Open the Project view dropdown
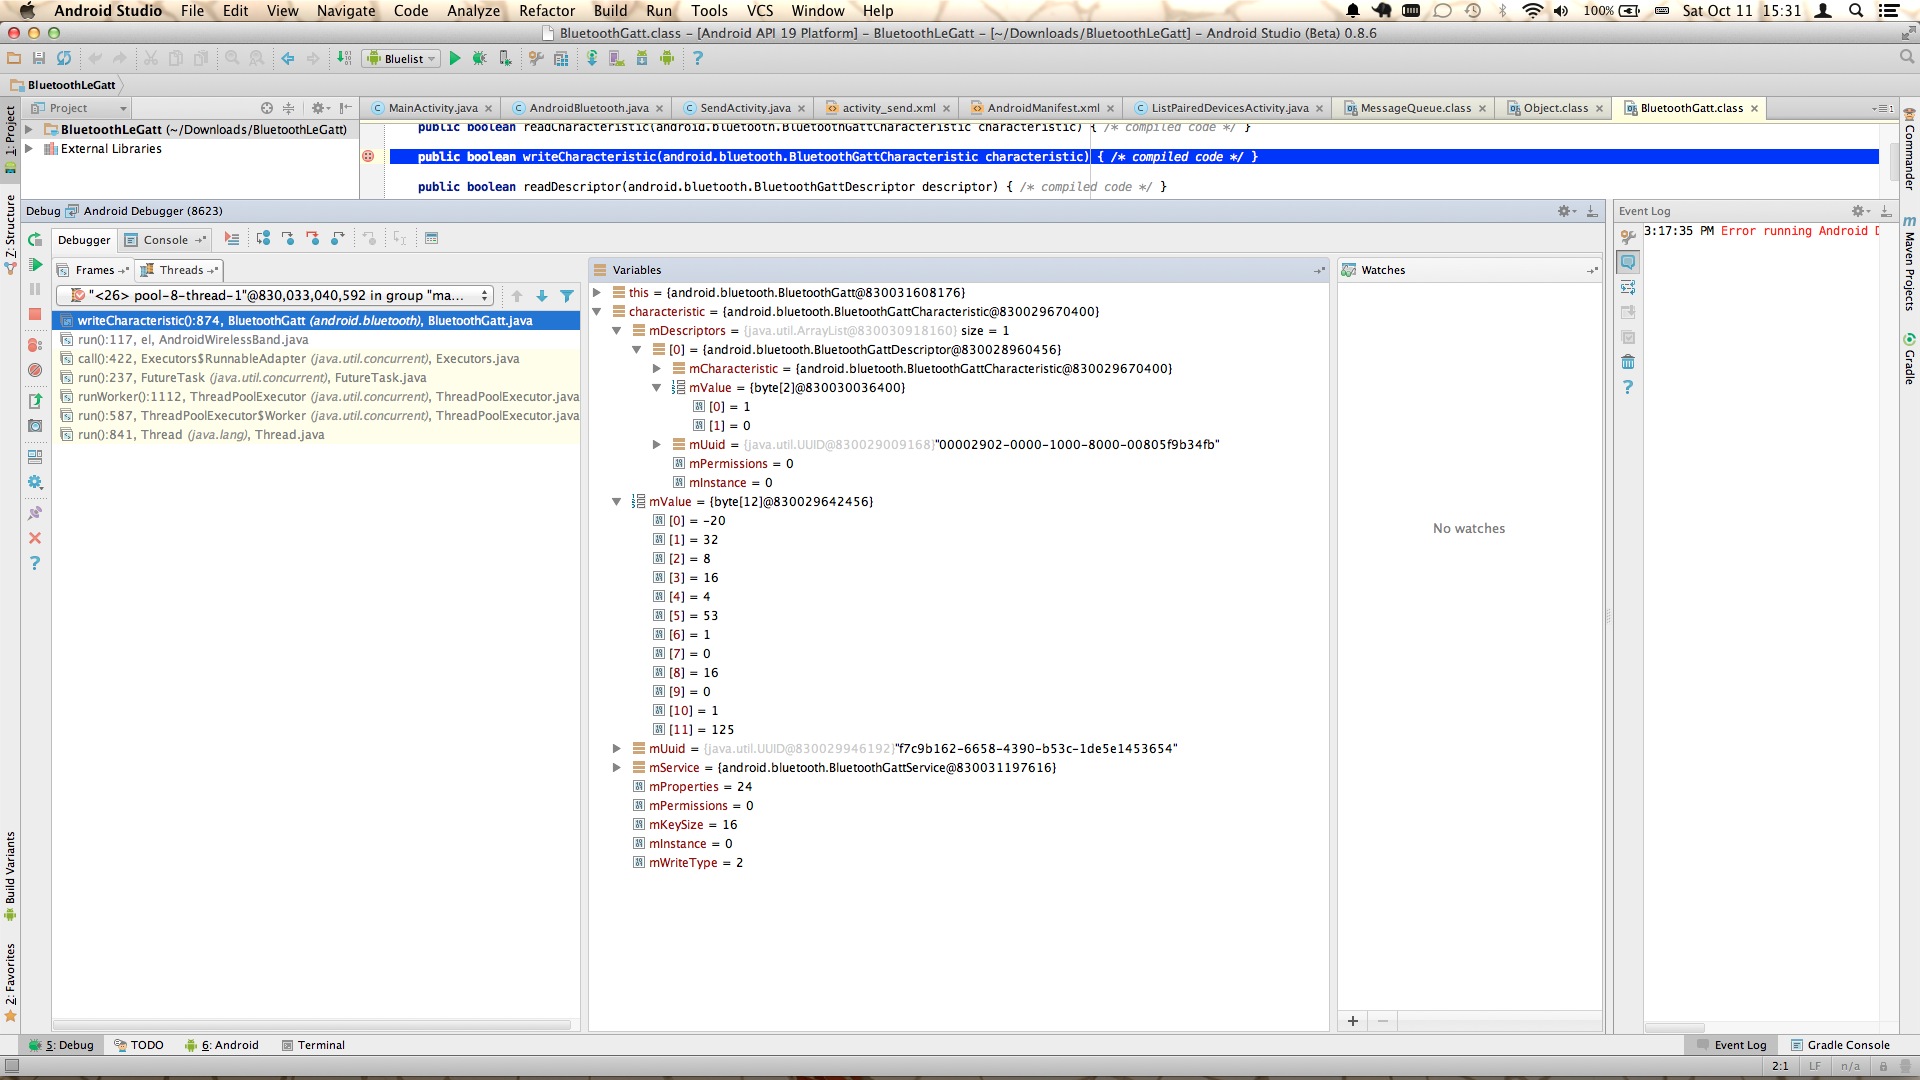This screenshot has height=1080, width=1920. (79, 108)
